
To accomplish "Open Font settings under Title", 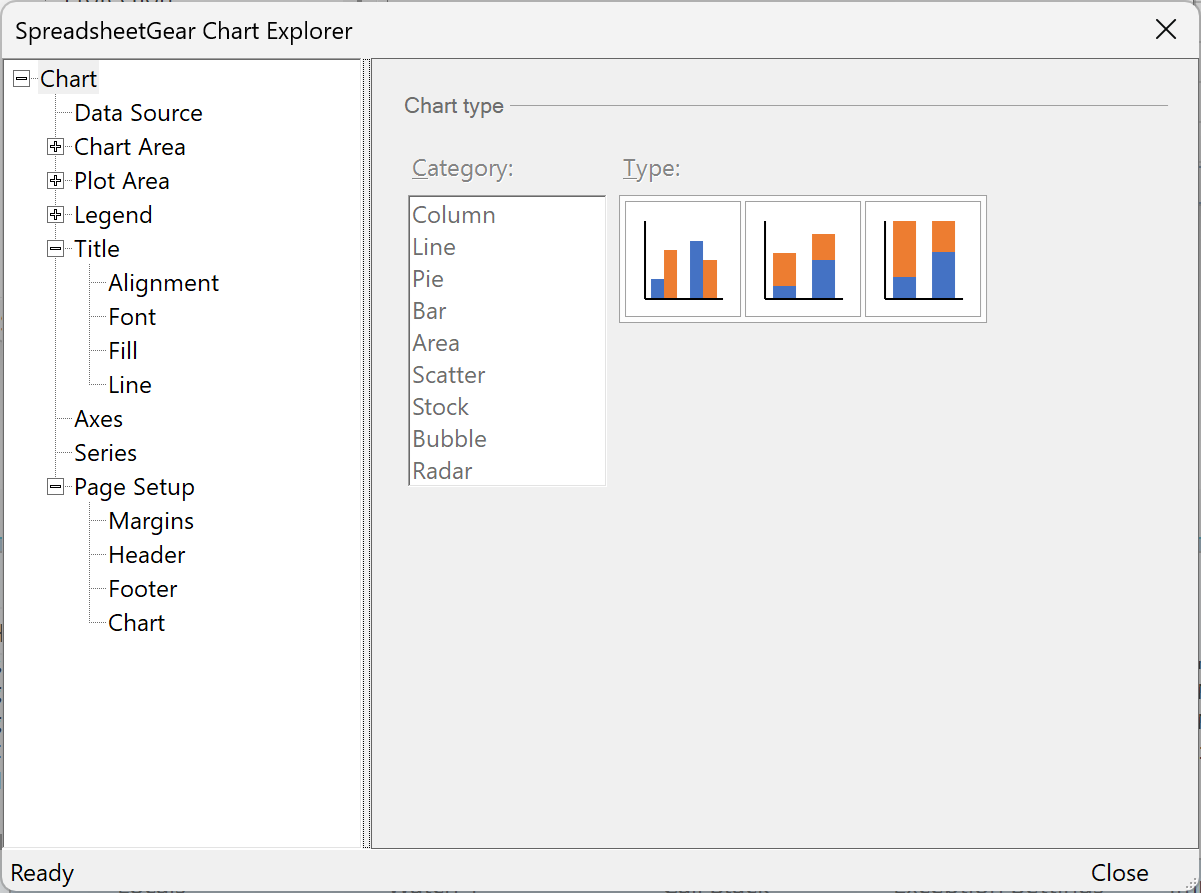I will (131, 316).
